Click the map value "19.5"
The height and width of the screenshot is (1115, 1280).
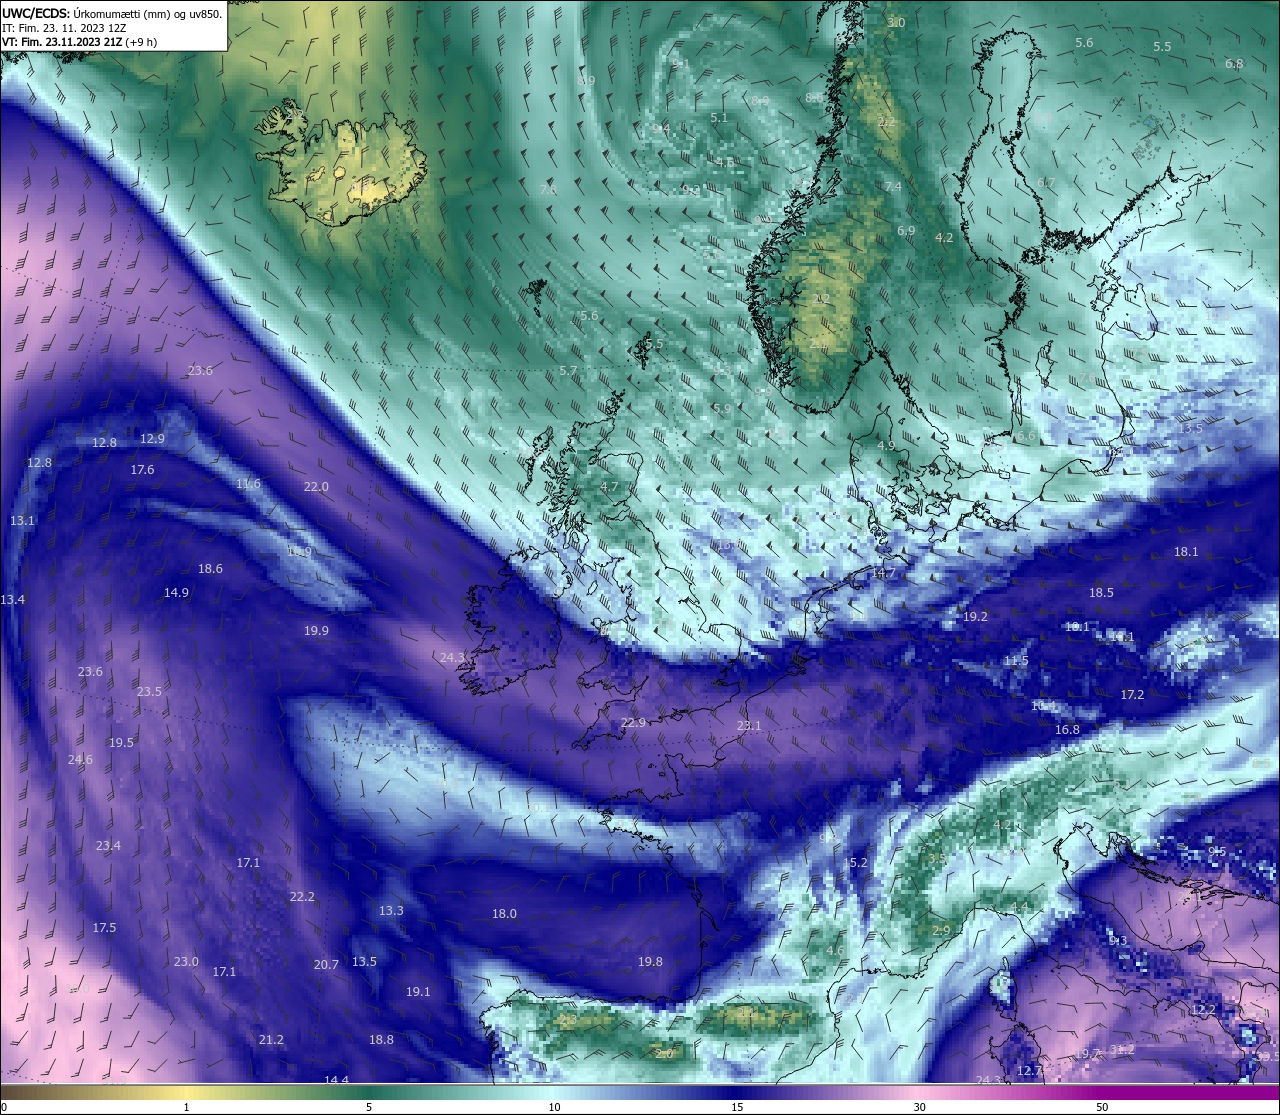(121, 742)
